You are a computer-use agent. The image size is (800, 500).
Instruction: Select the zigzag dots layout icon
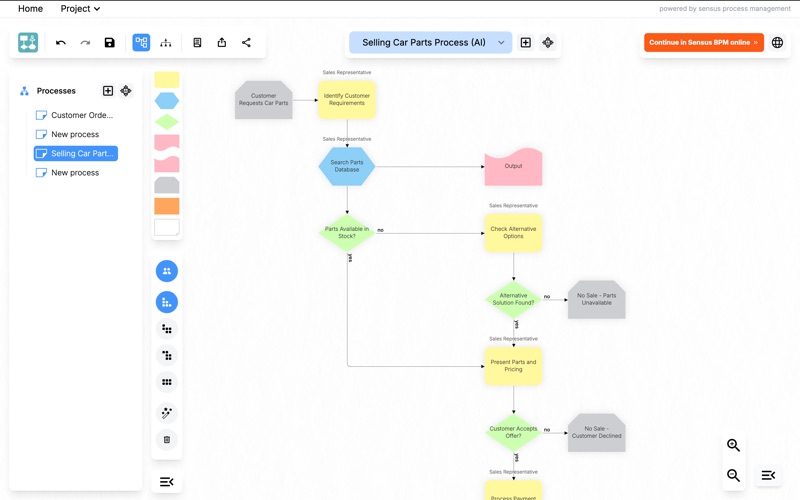tap(167, 356)
